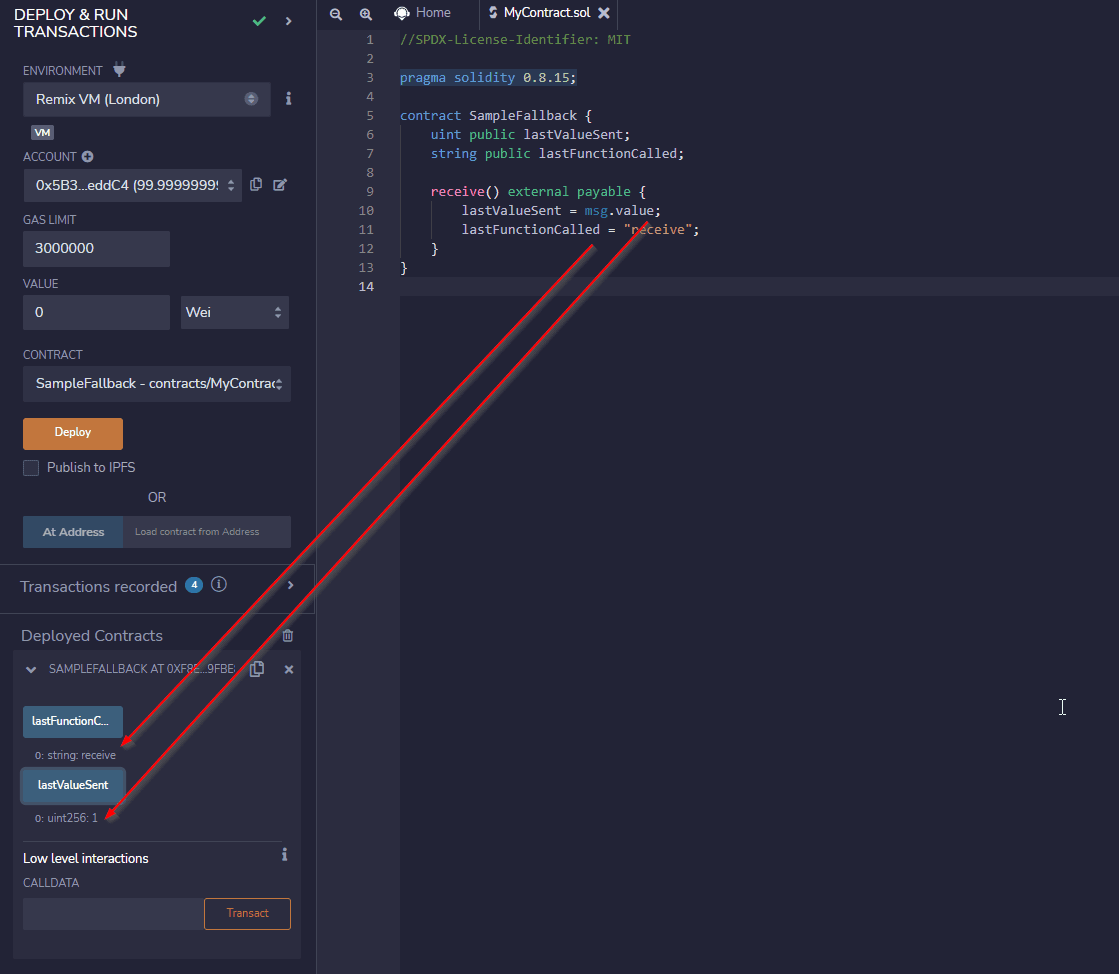Open the Wei unit dropdown
The height and width of the screenshot is (974, 1119).
(234, 313)
